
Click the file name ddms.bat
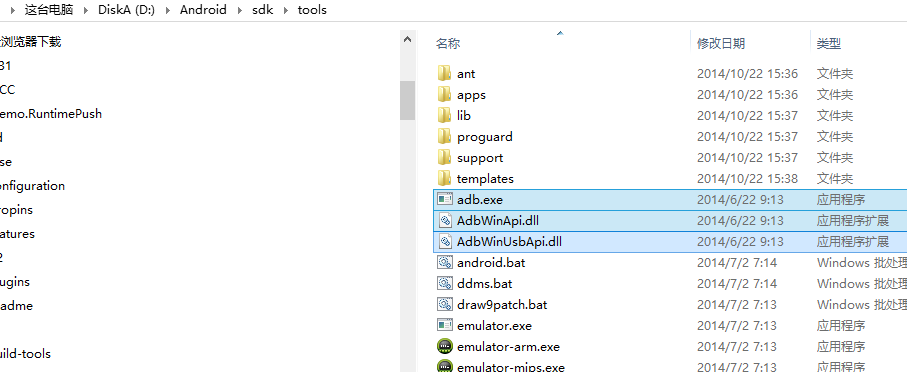coord(485,283)
